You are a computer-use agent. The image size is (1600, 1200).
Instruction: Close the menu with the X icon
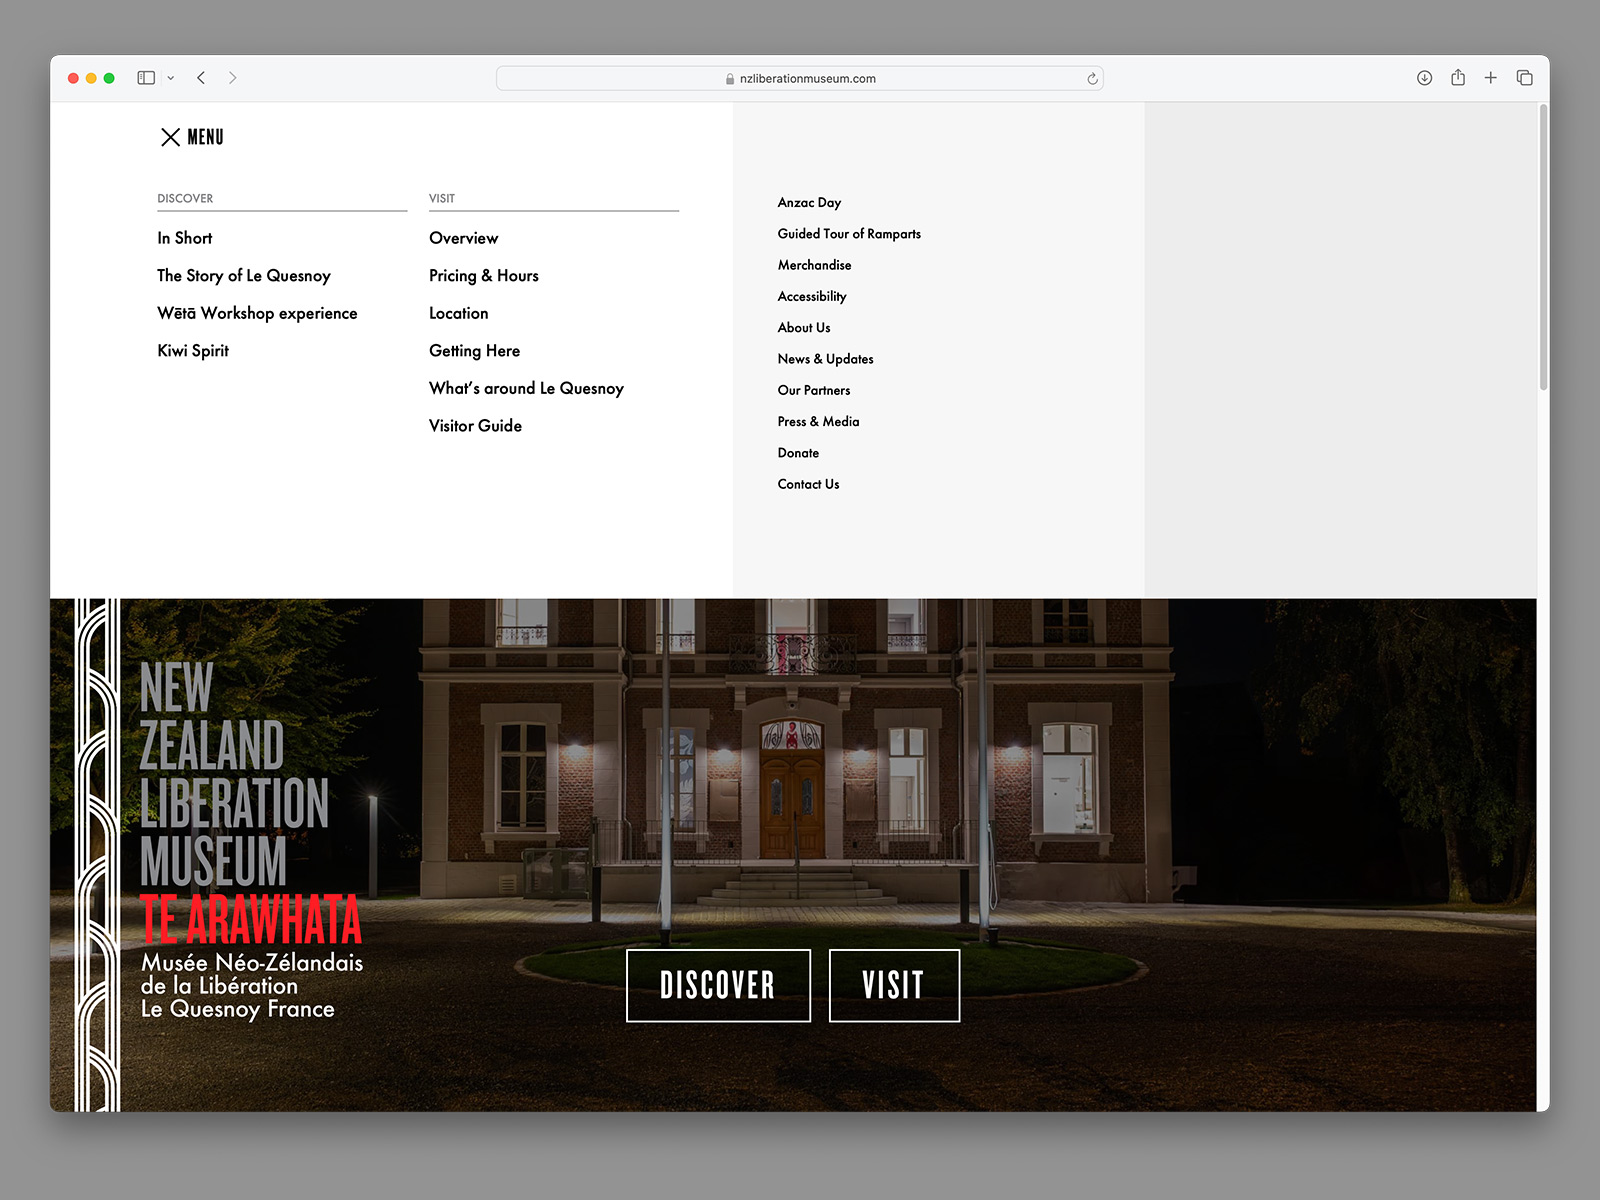click(170, 137)
